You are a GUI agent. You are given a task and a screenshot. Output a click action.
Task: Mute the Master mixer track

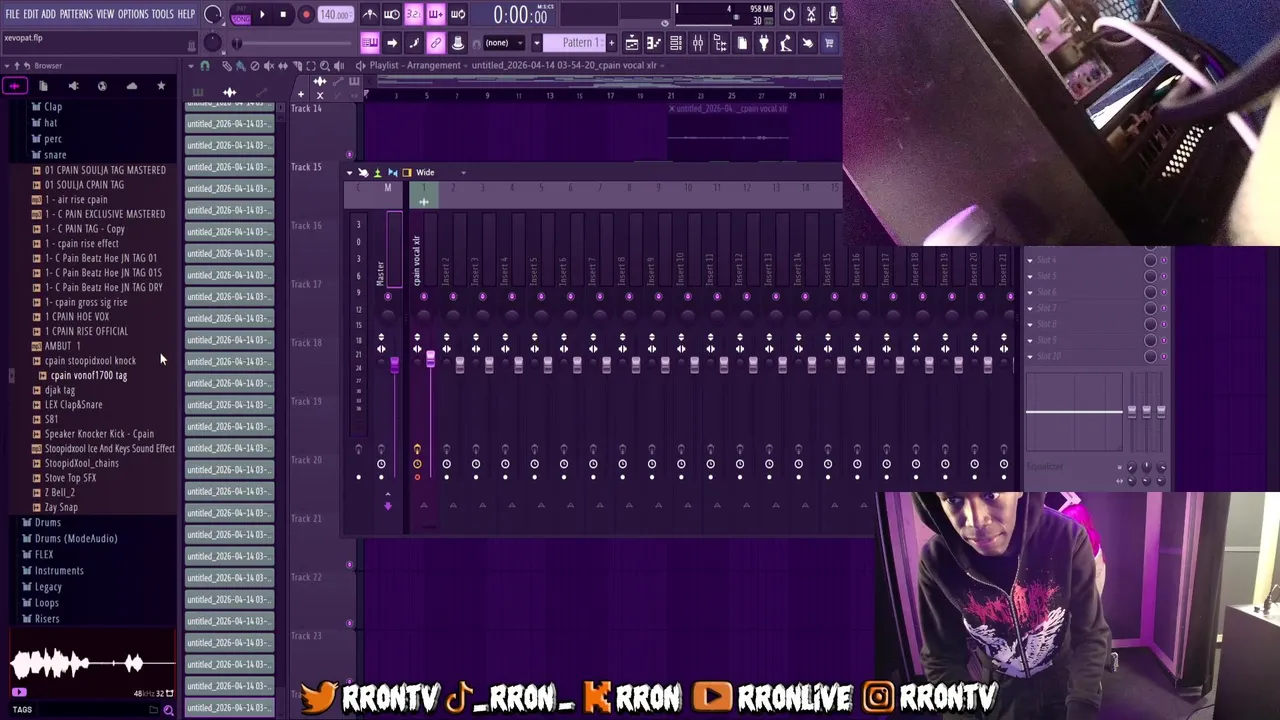tap(387, 296)
